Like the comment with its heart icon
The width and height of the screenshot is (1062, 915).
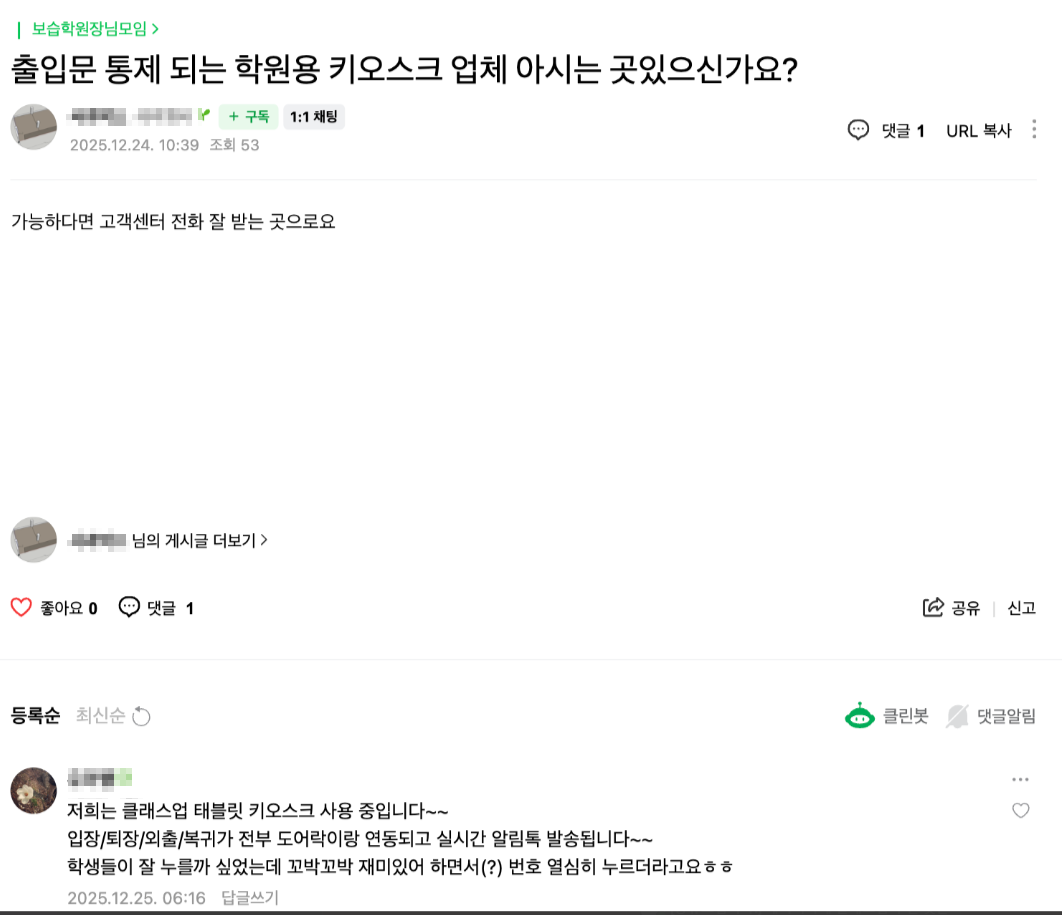(1020, 811)
